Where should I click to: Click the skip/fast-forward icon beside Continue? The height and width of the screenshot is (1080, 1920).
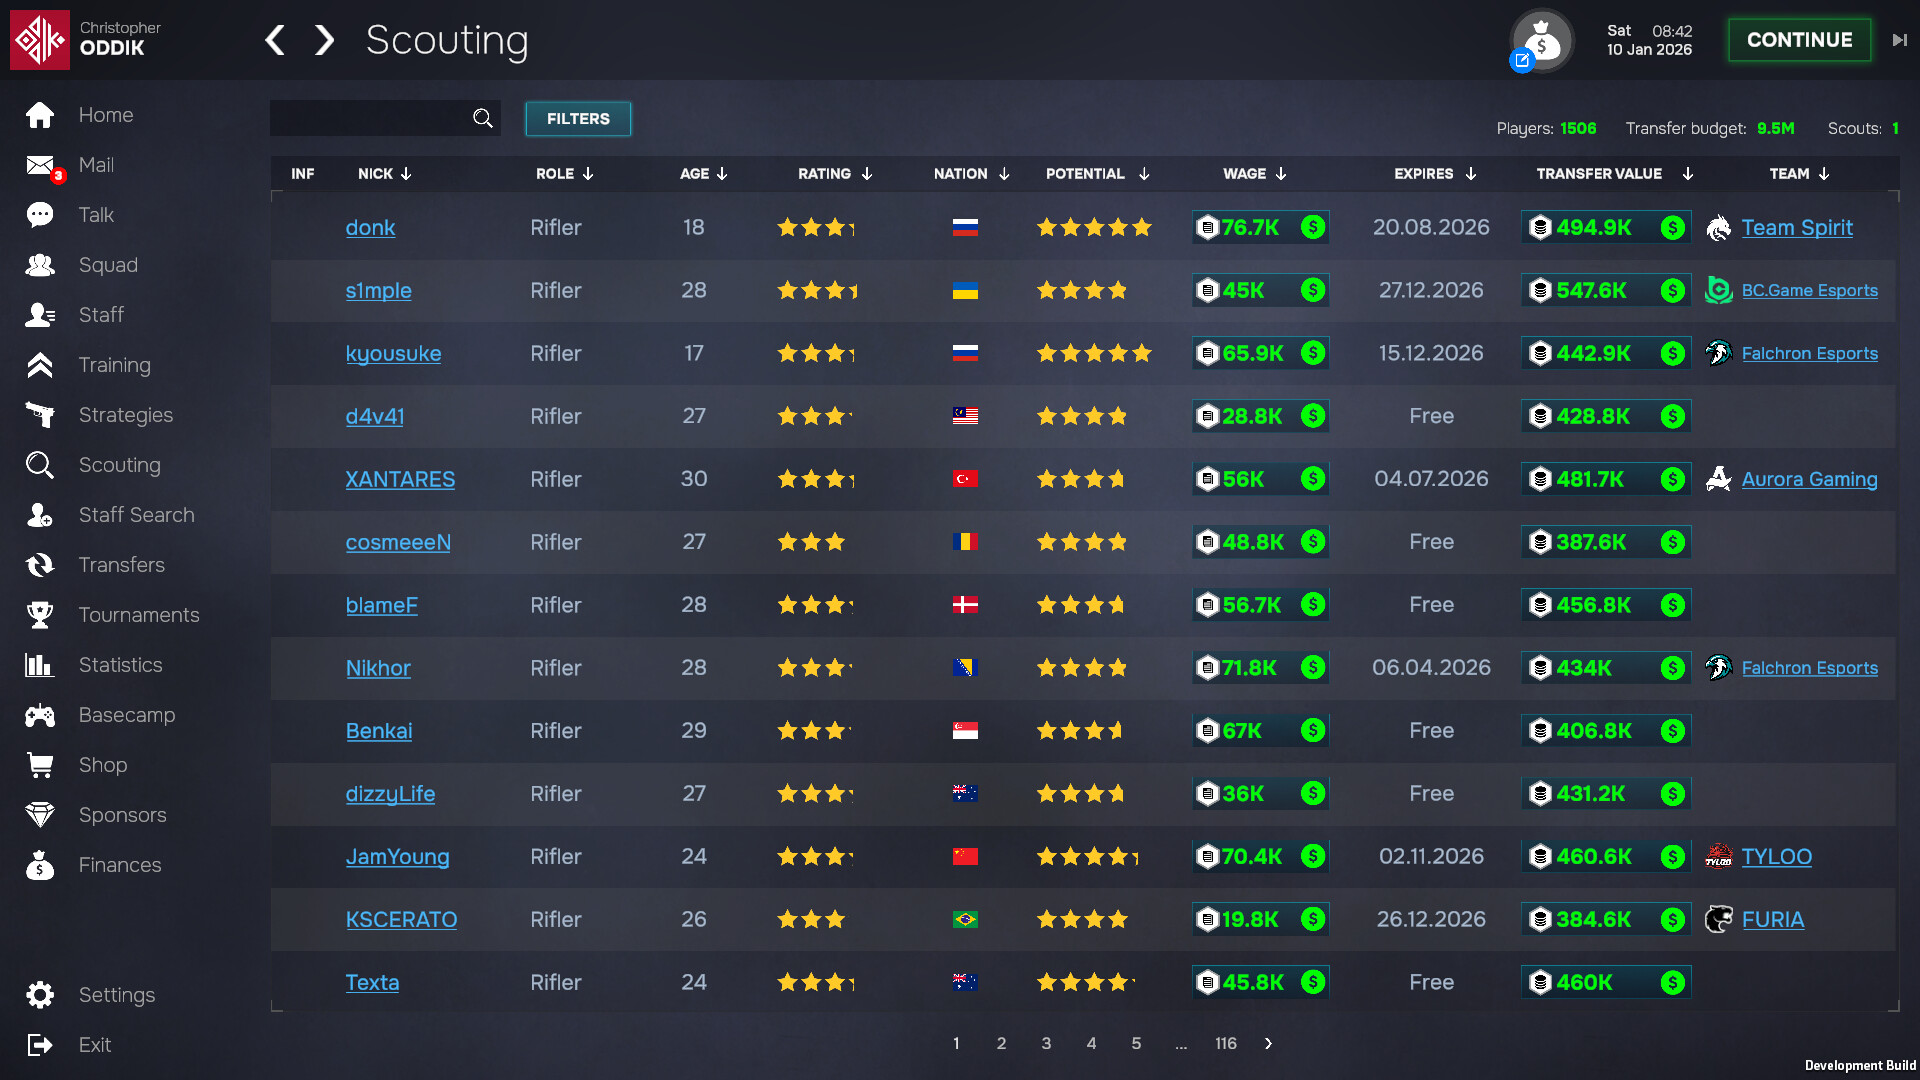pos(1898,40)
